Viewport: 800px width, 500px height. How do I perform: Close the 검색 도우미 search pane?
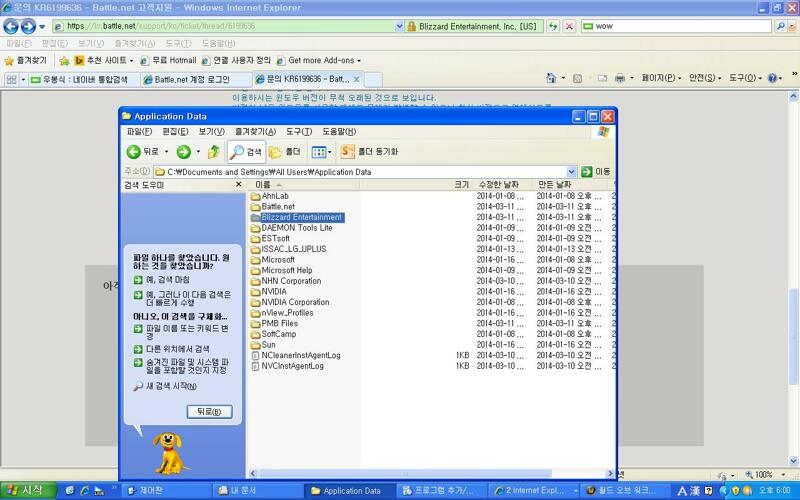pos(238,184)
